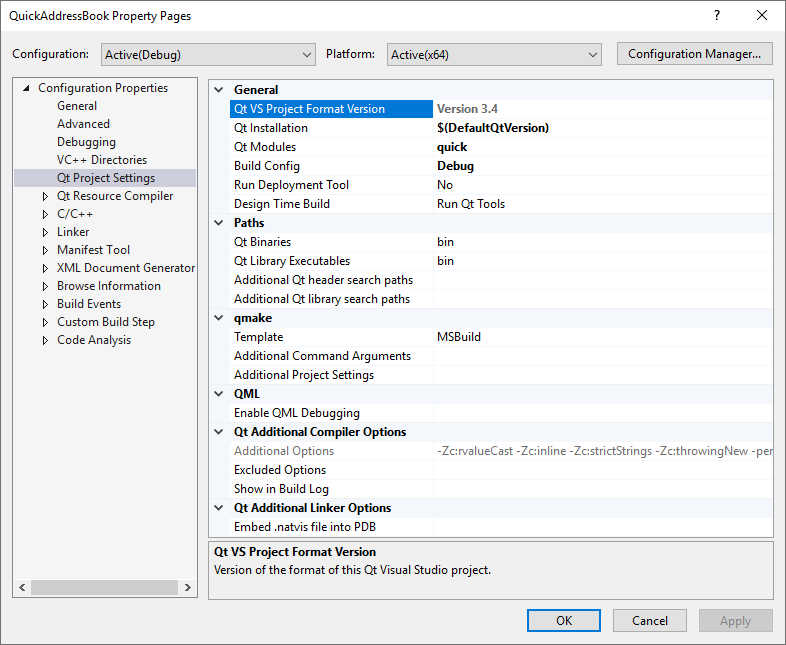The image size is (786, 645).
Task: Collapse the qmake property group
Action: point(220,318)
